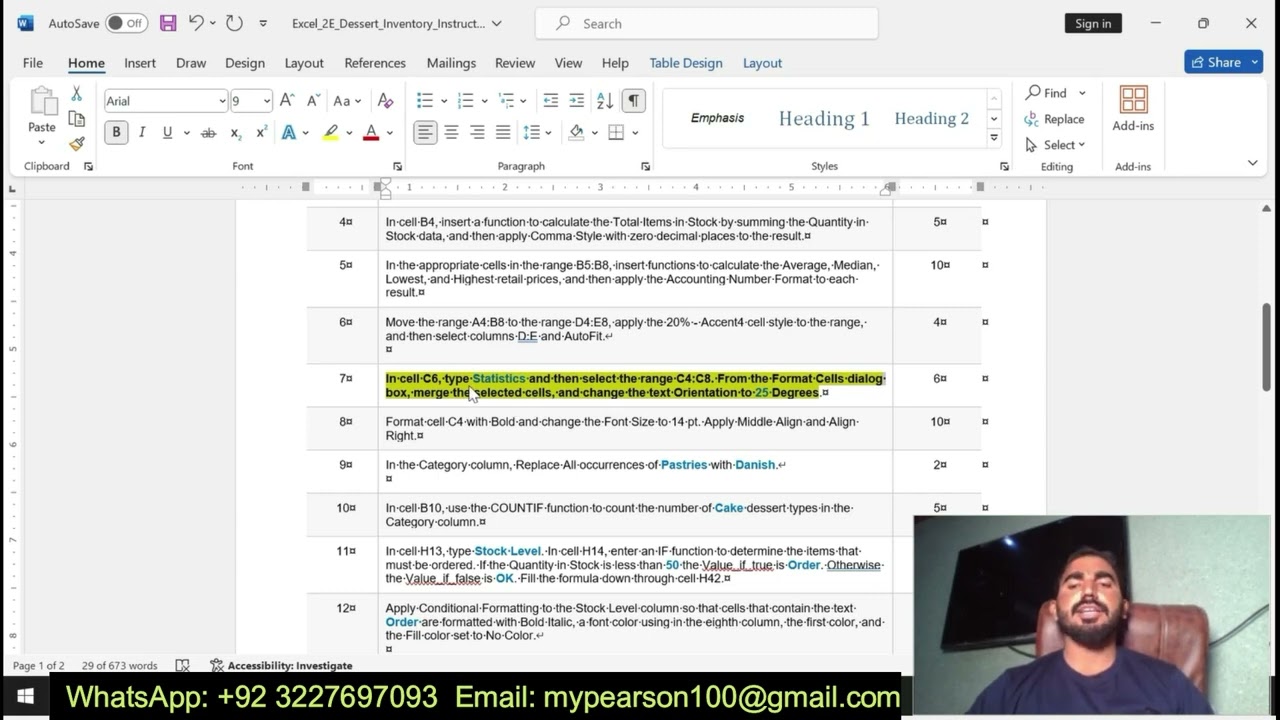The width and height of the screenshot is (1280, 720).
Task: Switch to the Insert tab
Action: pos(140,62)
